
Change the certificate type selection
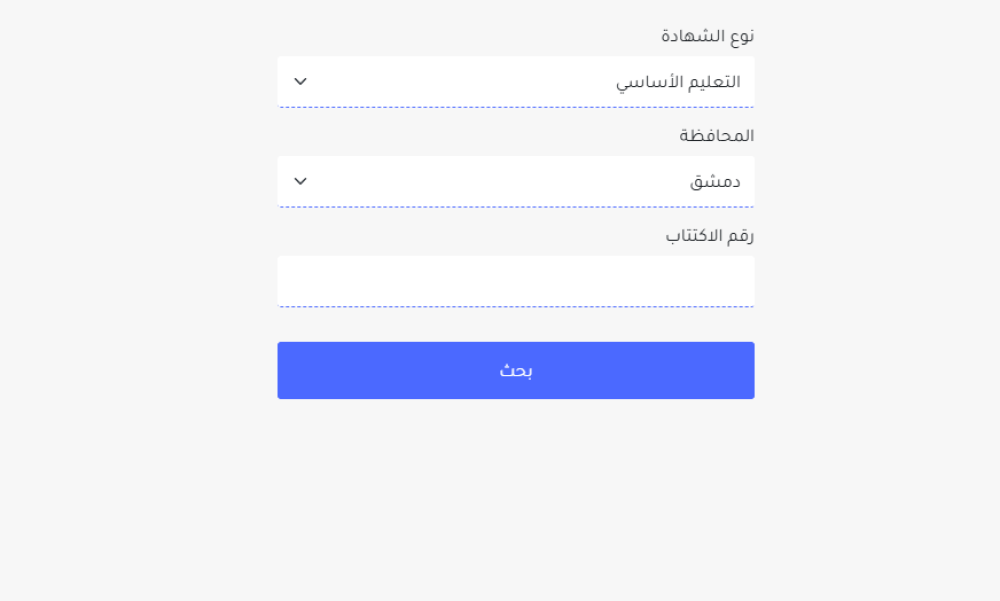pyautogui.click(x=515, y=81)
